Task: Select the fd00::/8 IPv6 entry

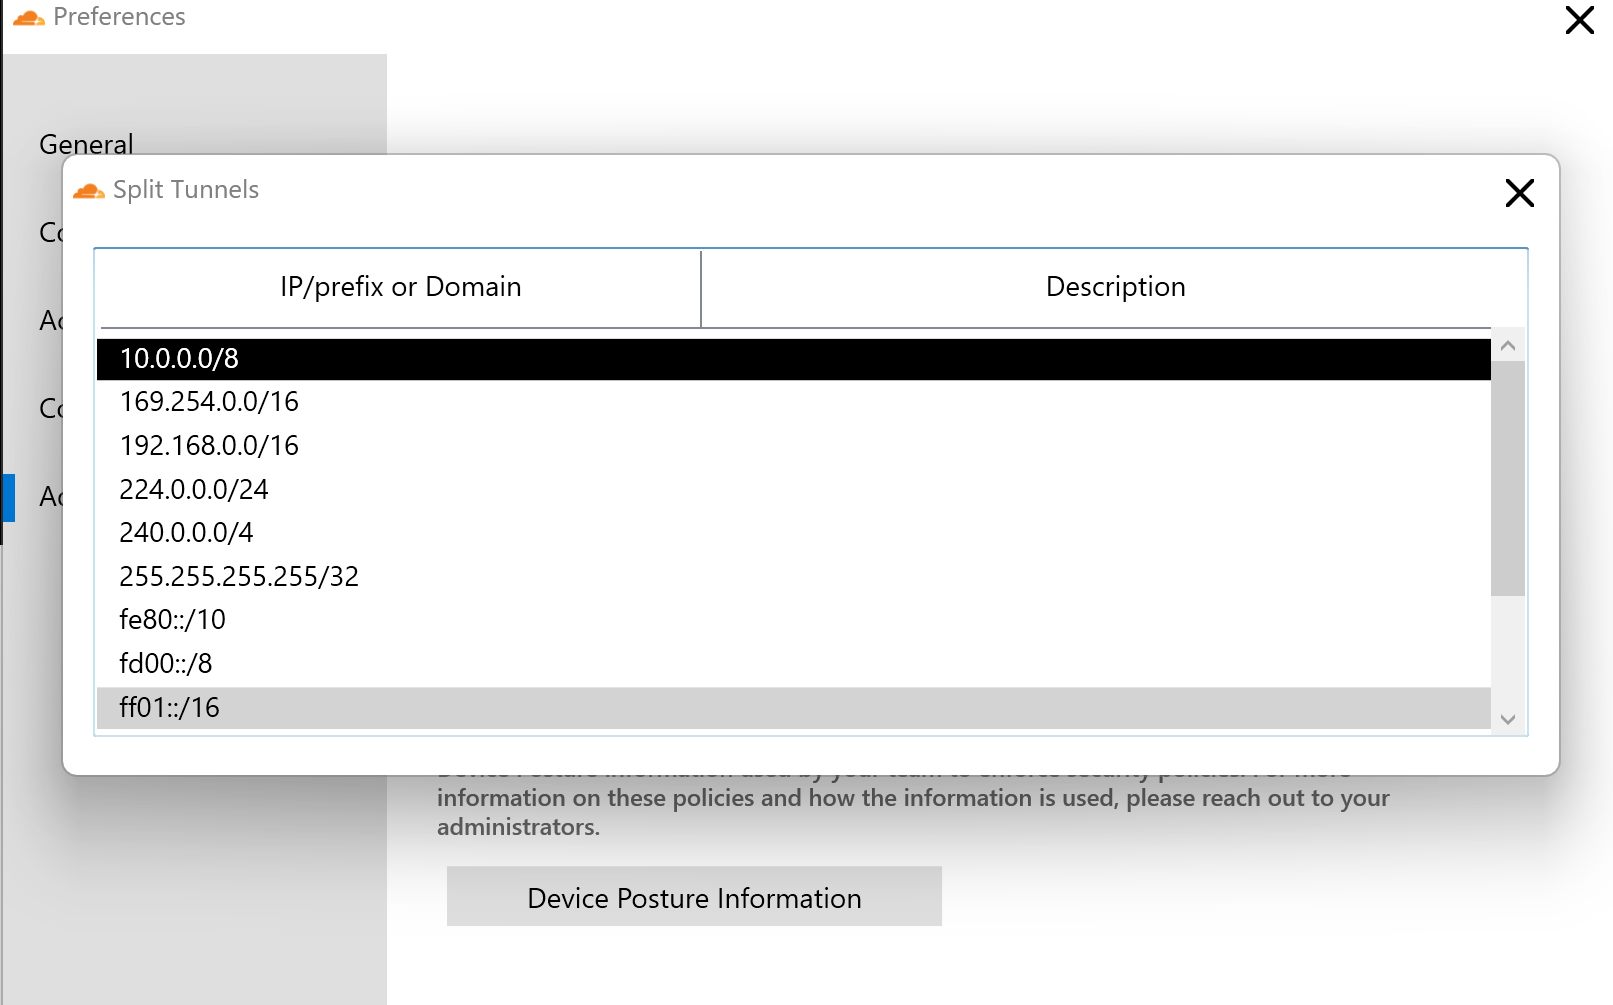Action: (x=400, y=663)
